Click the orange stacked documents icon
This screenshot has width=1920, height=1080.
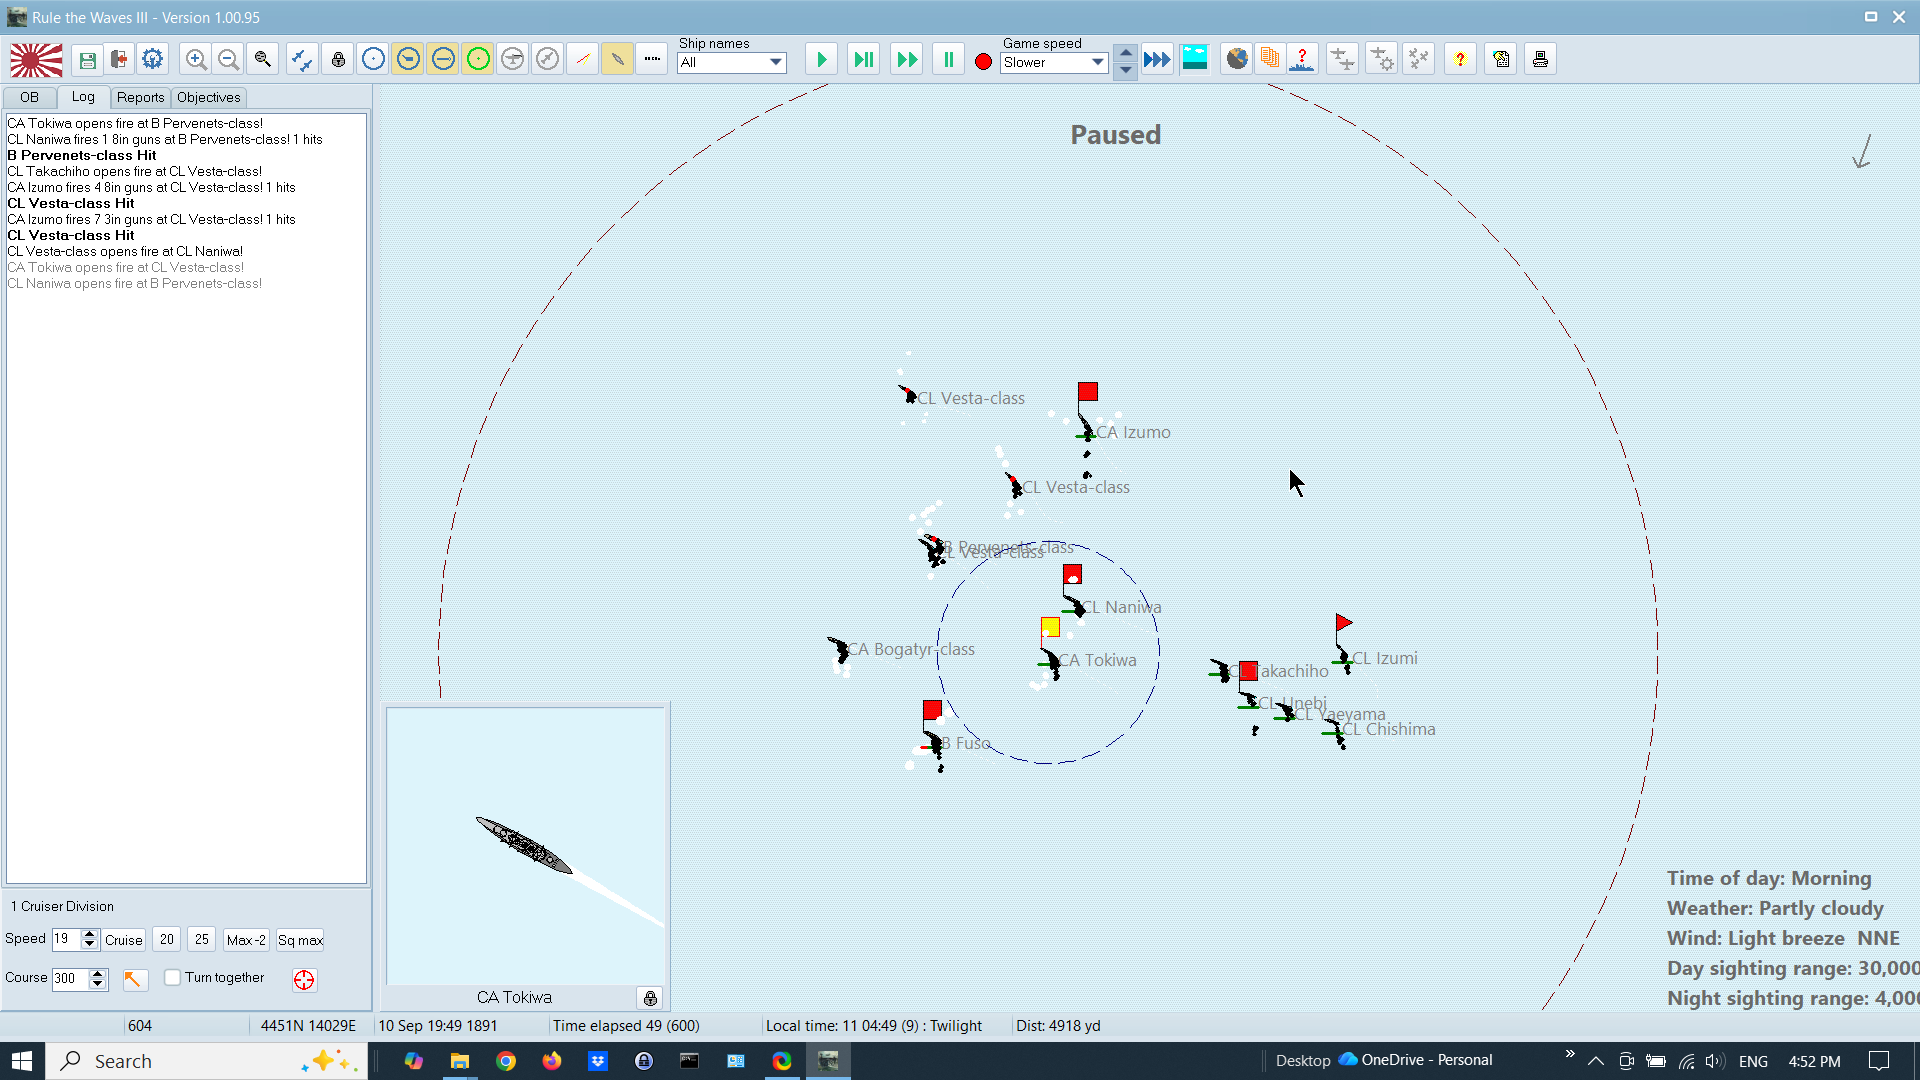click(1270, 60)
